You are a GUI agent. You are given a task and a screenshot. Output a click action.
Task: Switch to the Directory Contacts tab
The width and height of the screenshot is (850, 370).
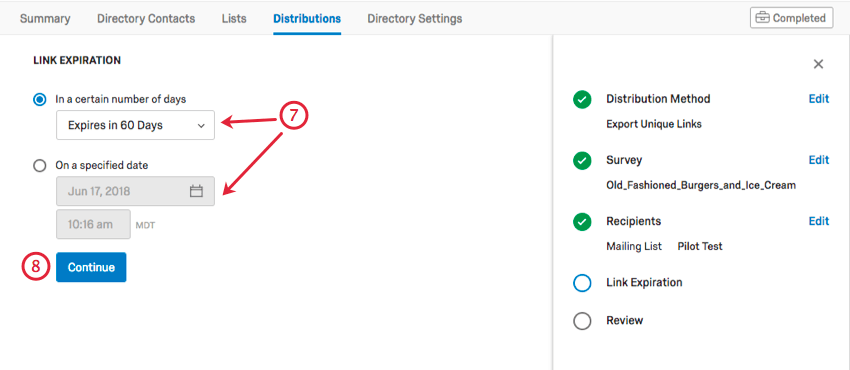pos(146,18)
